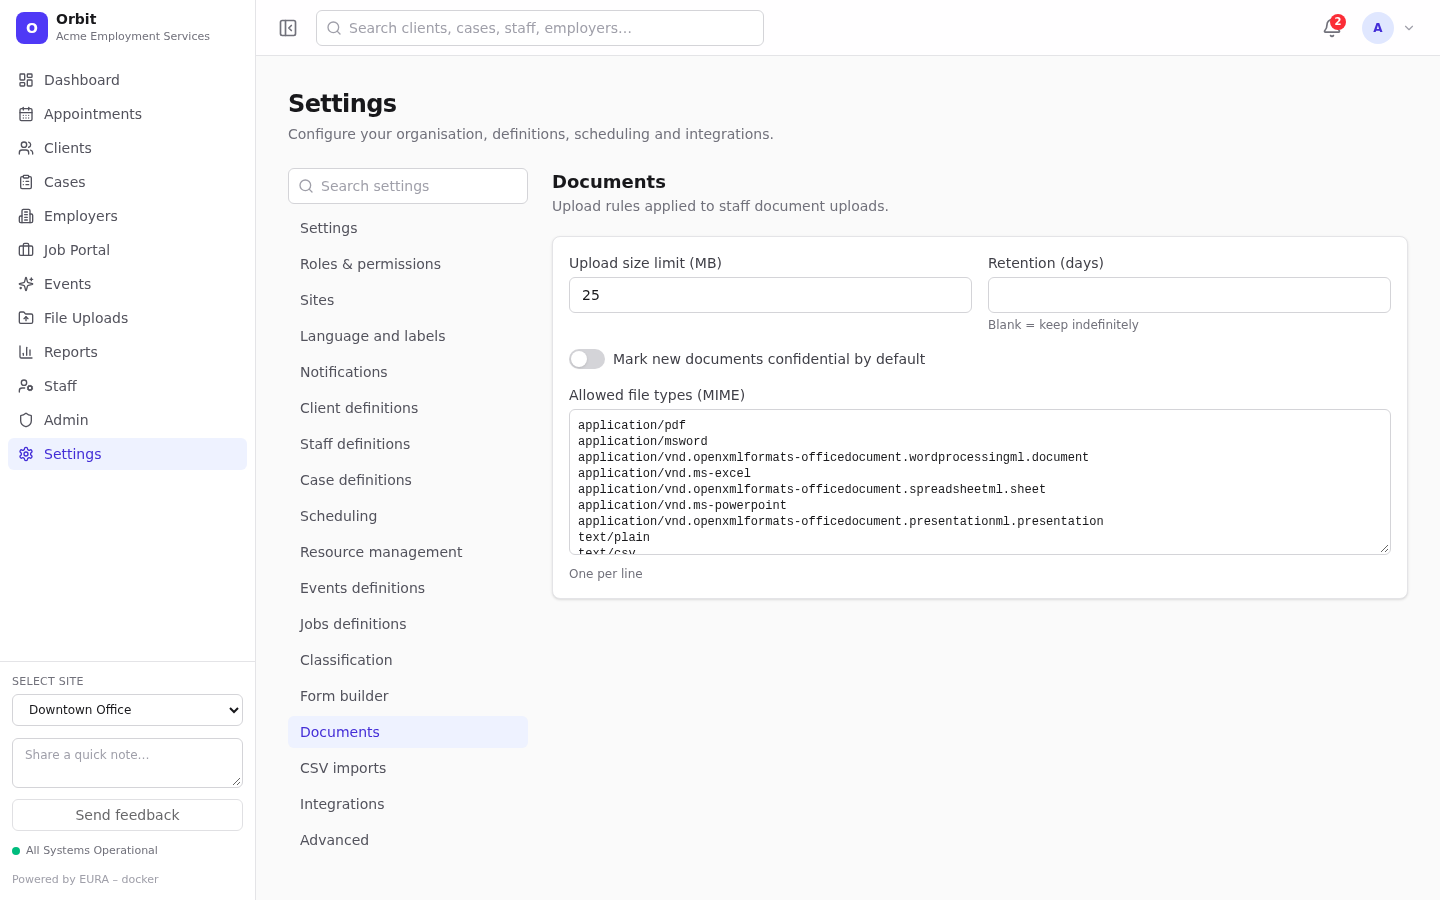Click the Search settings field
This screenshot has width=1440, height=900.
[408, 186]
